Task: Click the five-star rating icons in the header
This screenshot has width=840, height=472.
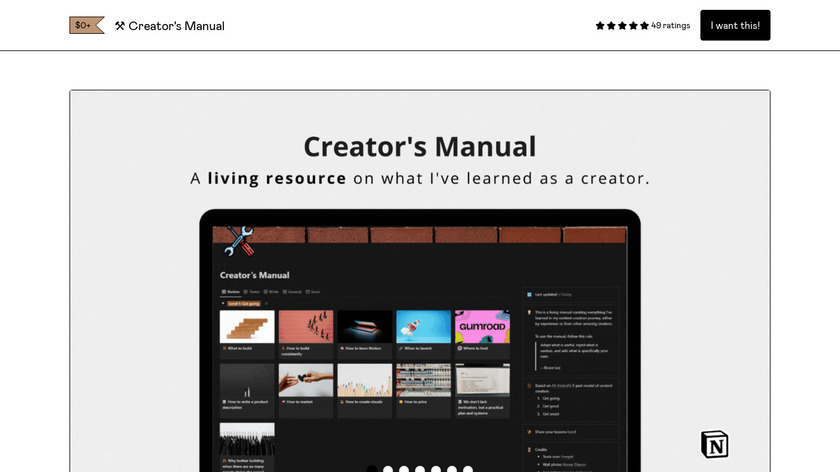Action: click(622, 25)
